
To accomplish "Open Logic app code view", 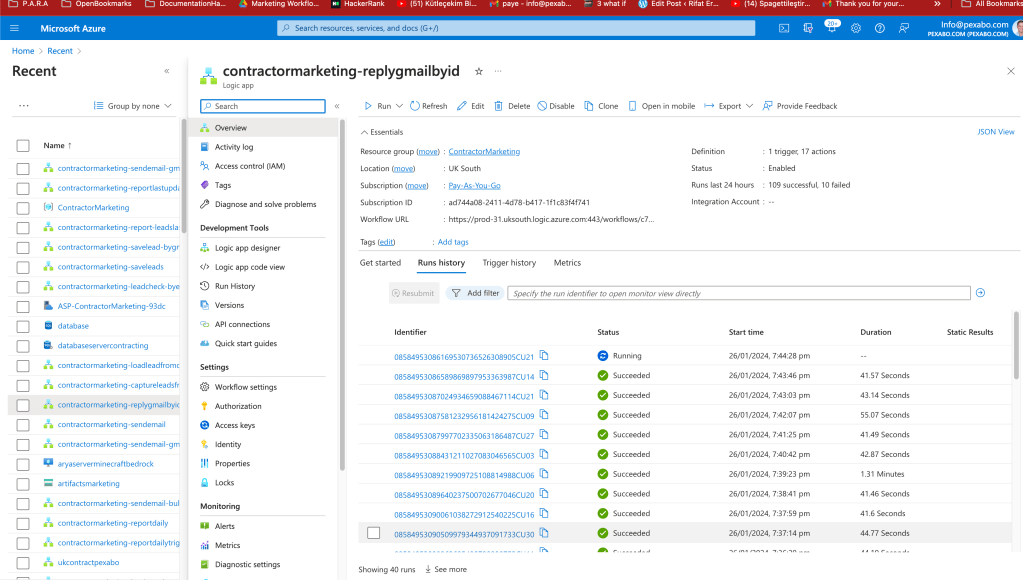I will click(249, 267).
